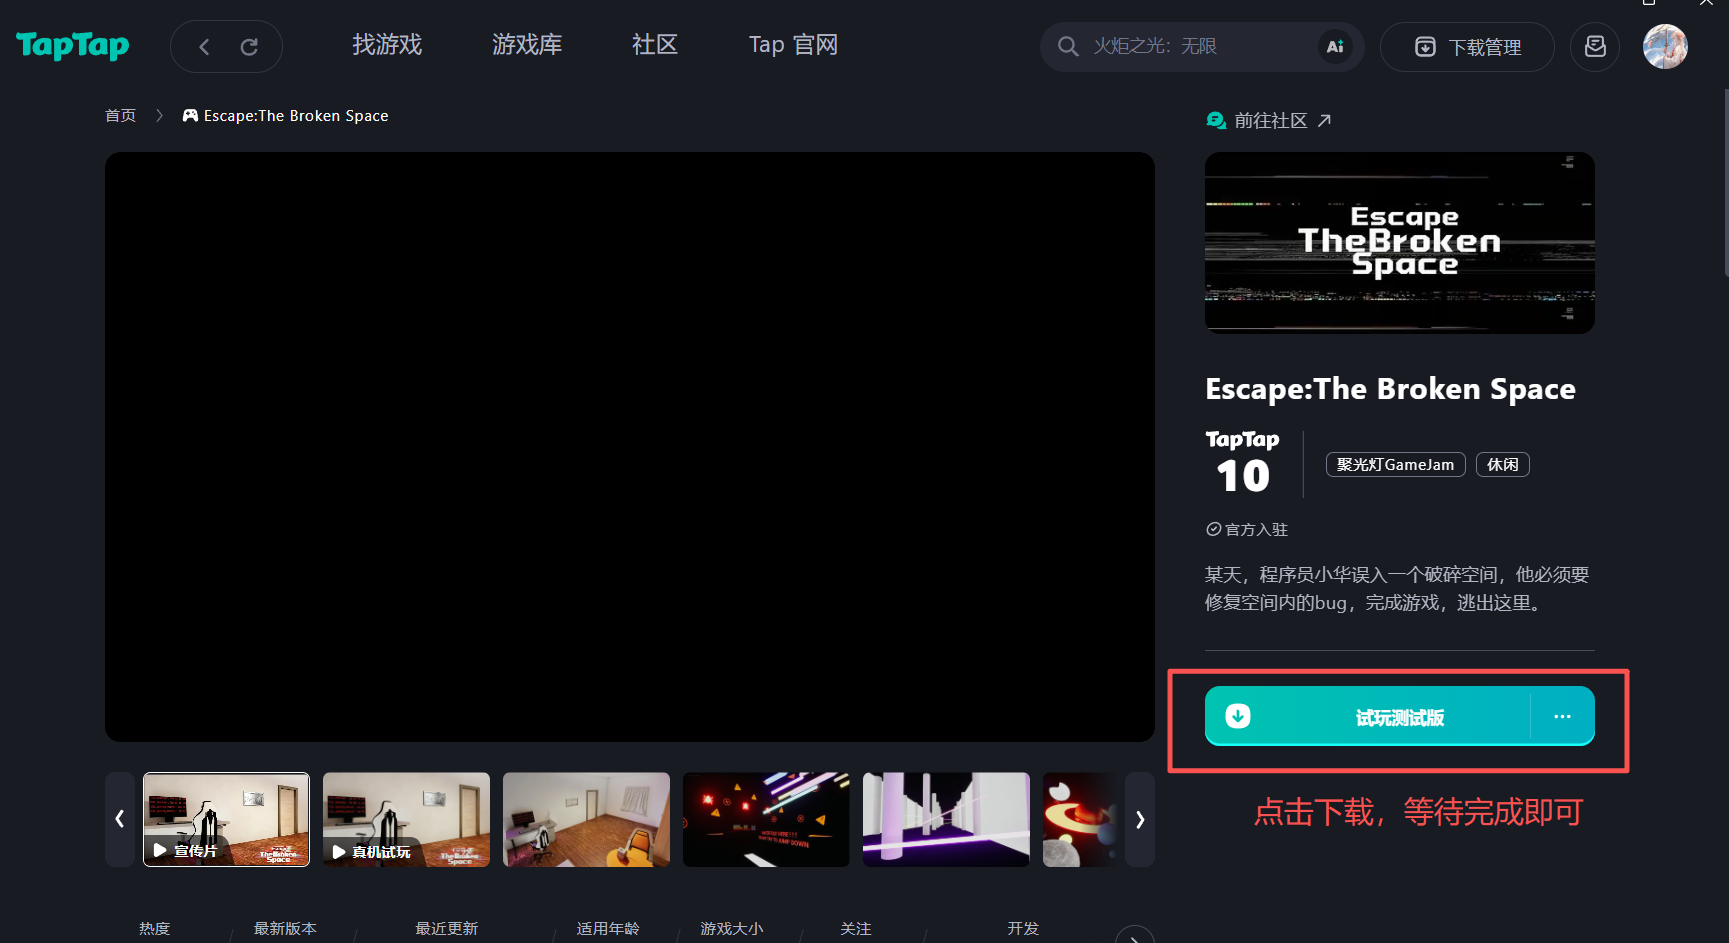Click the 最近更新 stat label
The image size is (1729, 943).
point(447,929)
